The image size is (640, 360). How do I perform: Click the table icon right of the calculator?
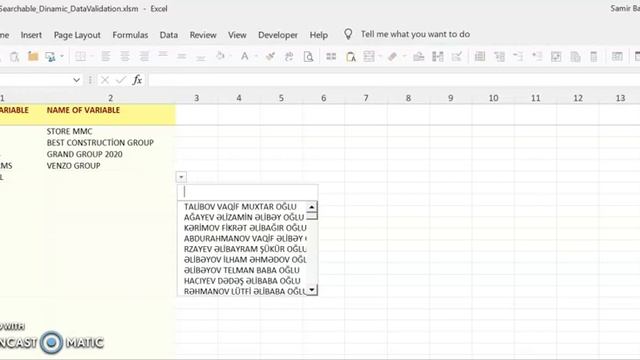pos(617,56)
